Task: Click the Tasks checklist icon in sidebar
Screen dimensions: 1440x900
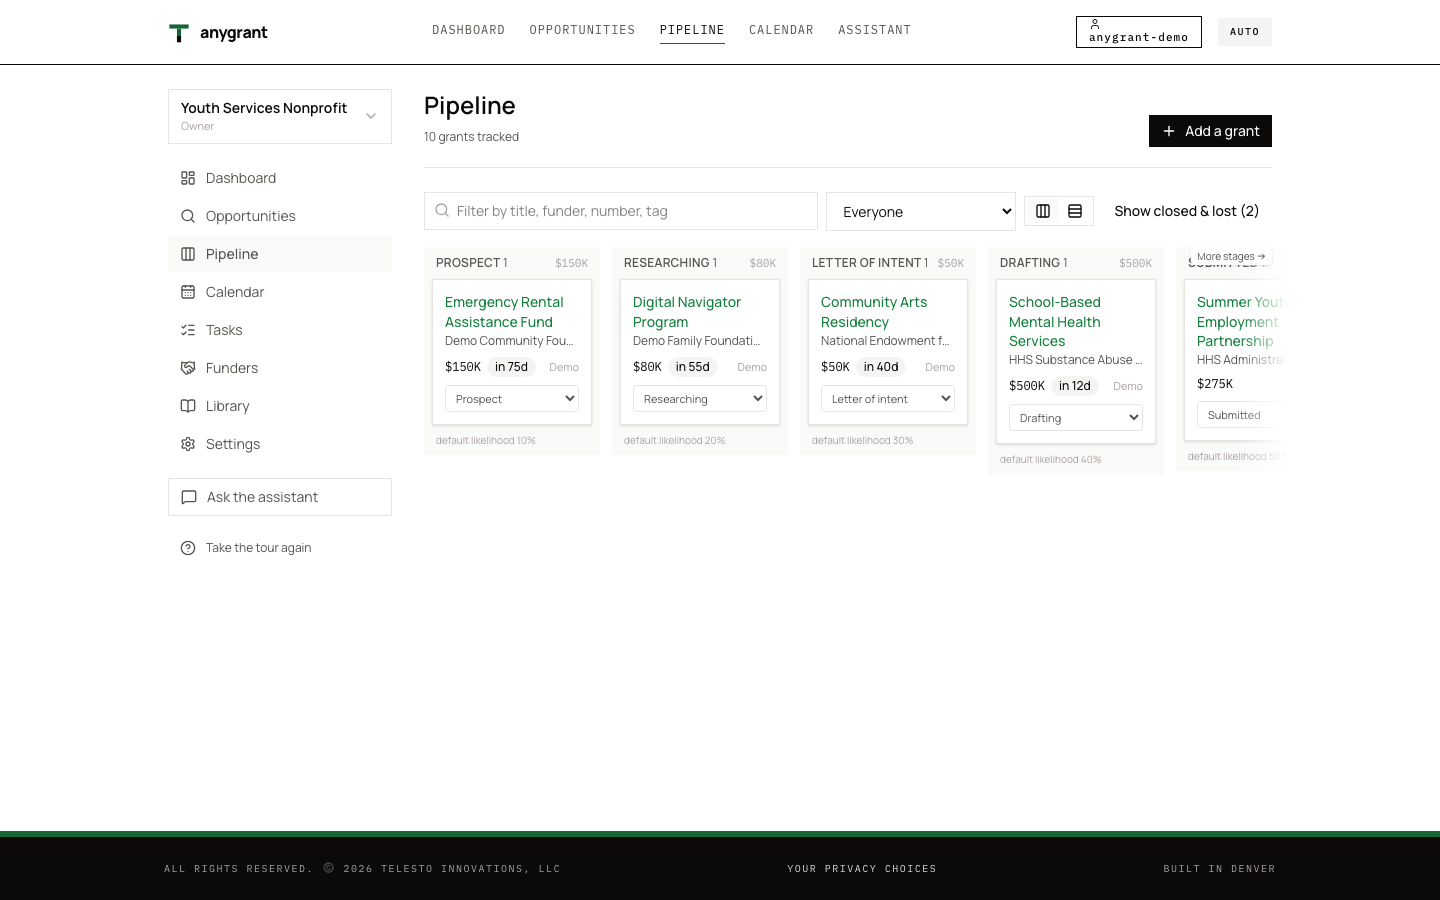Action: [188, 330]
